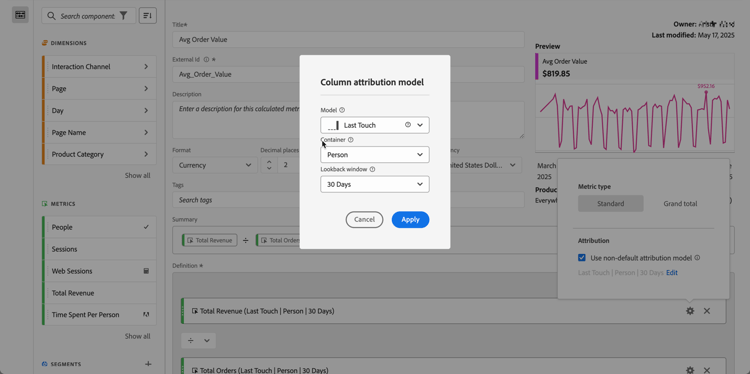
Task: Click the component panel icon in left rail
Action: (20, 15)
